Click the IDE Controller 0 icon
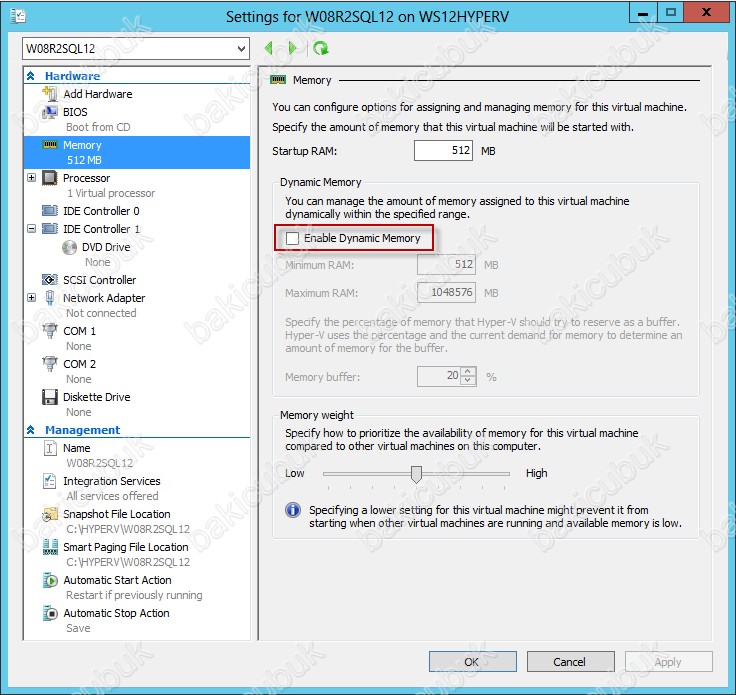The width and height of the screenshot is (736, 695). coord(50,210)
